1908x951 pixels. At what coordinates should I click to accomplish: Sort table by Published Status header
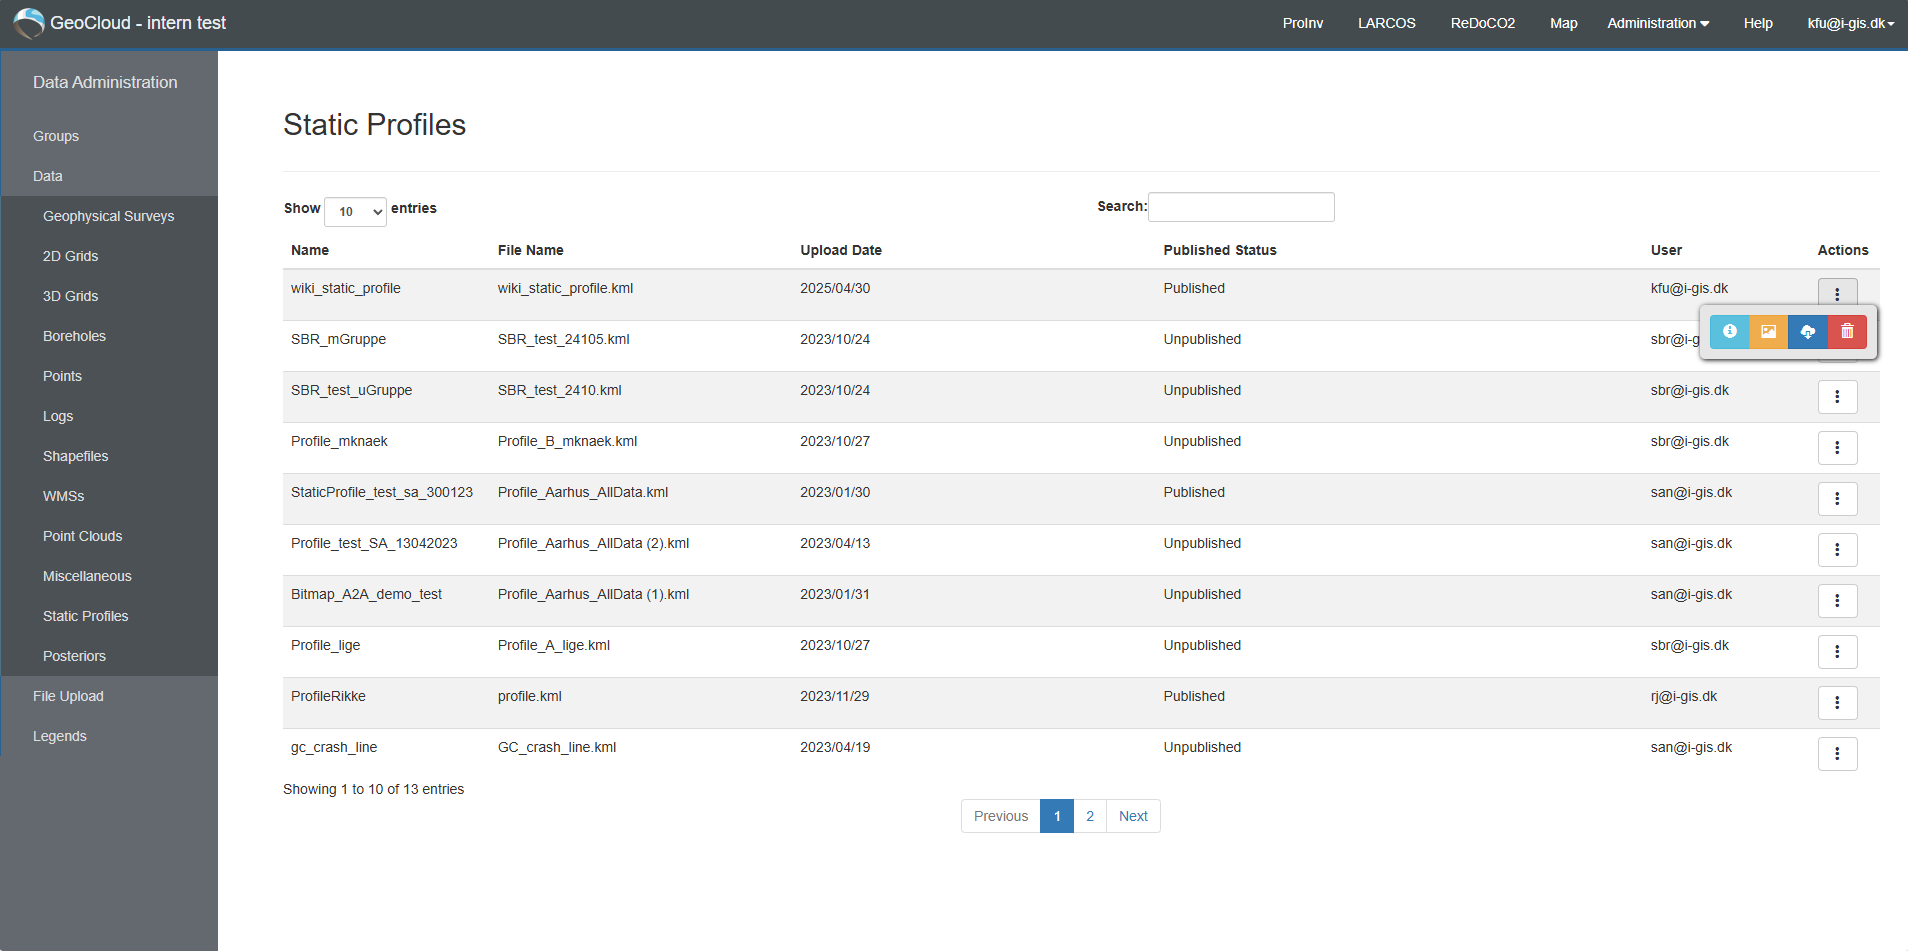click(1220, 250)
